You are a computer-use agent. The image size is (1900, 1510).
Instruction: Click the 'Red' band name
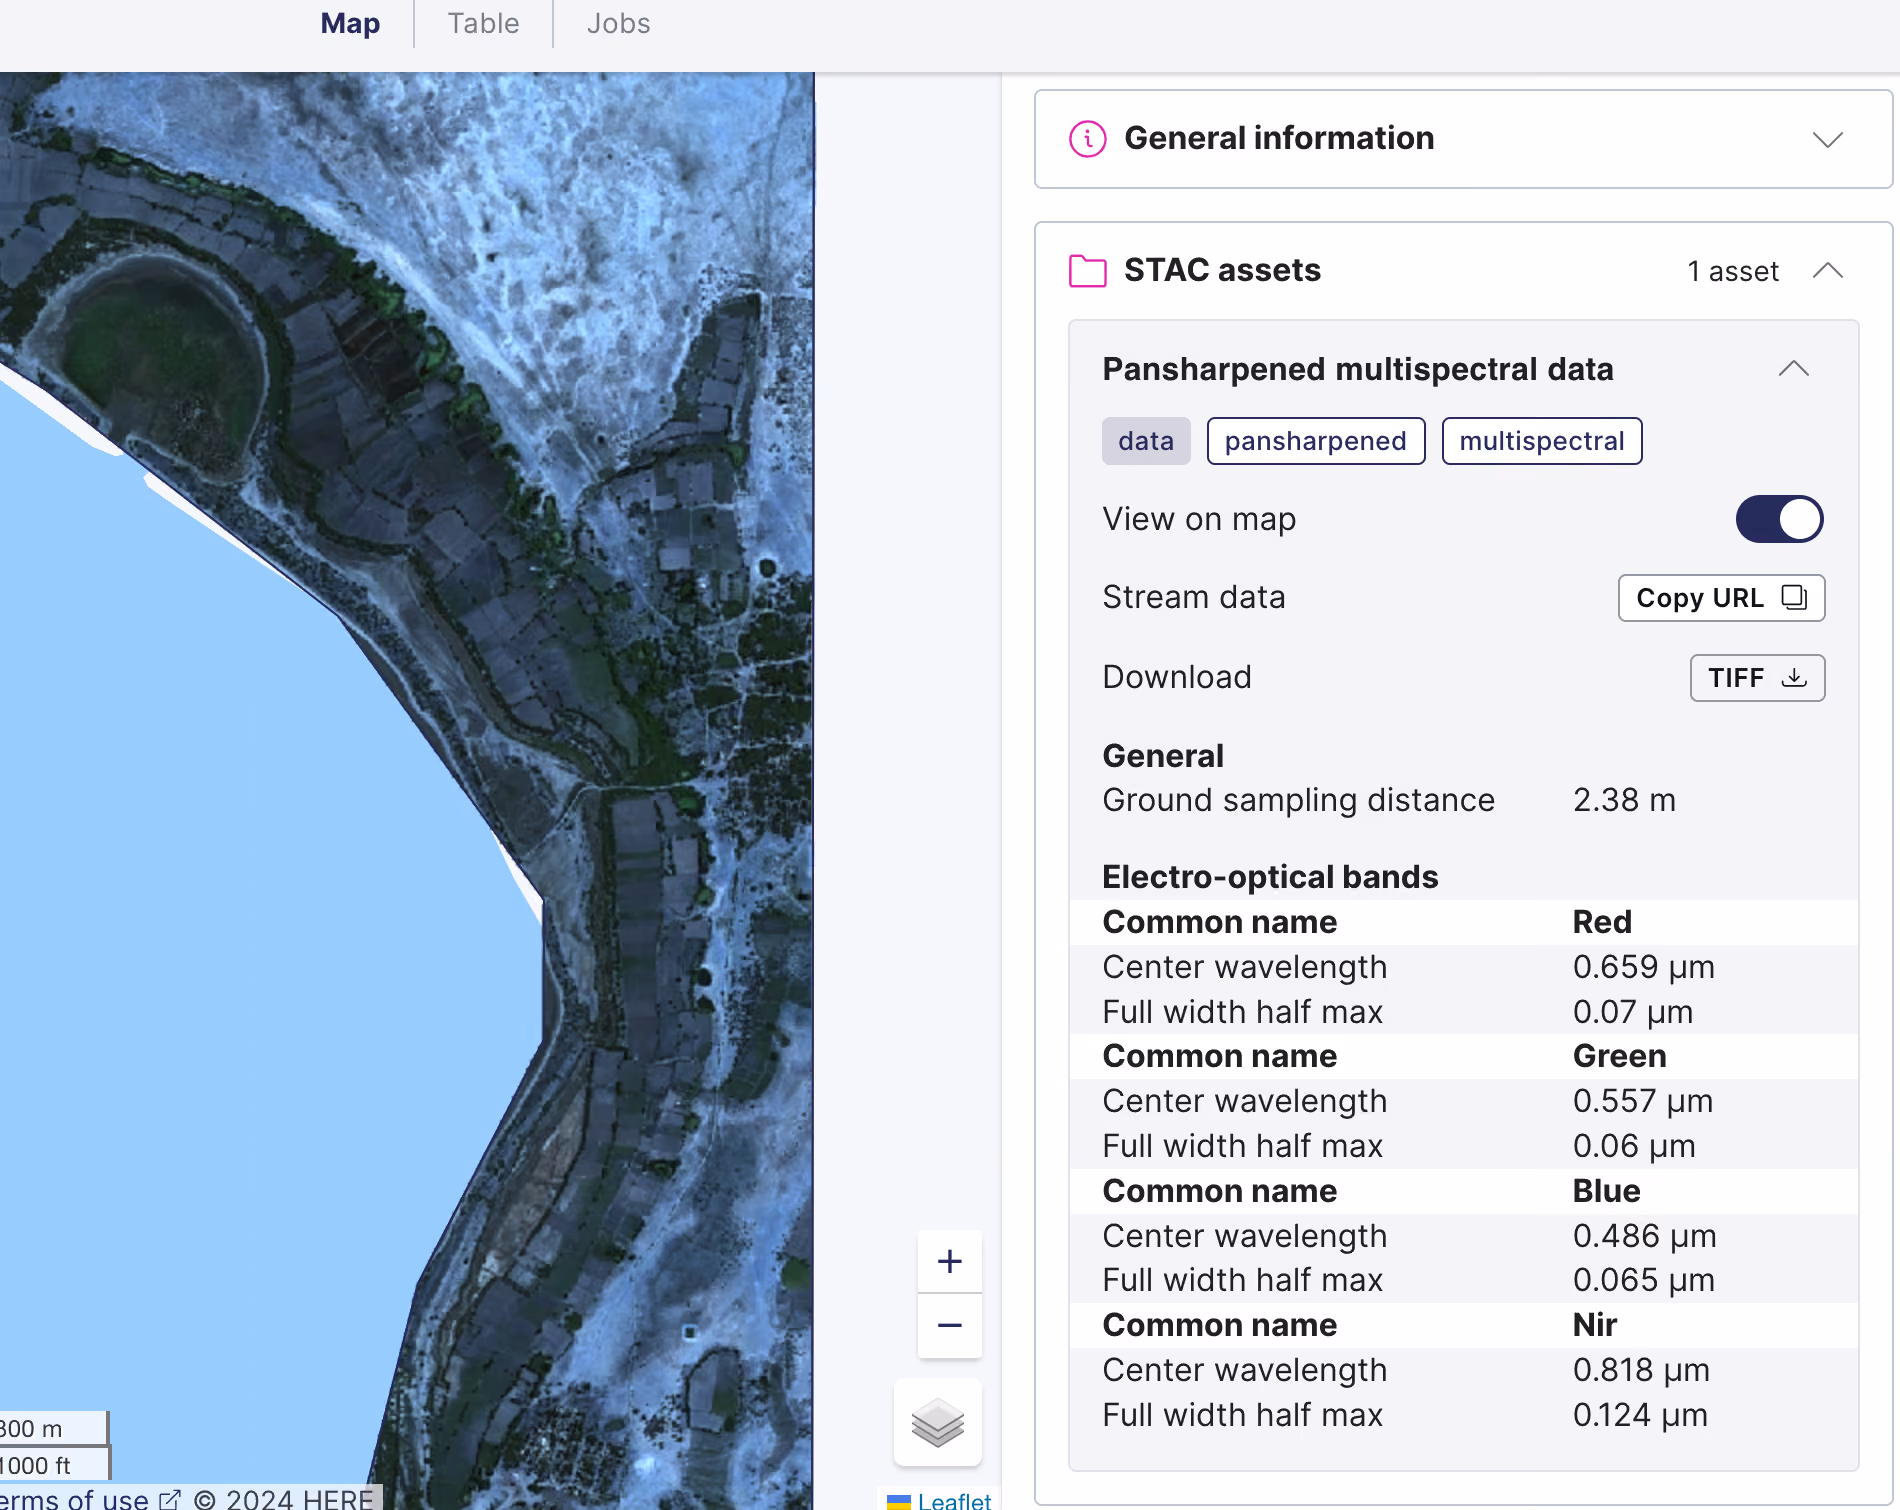1602,922
